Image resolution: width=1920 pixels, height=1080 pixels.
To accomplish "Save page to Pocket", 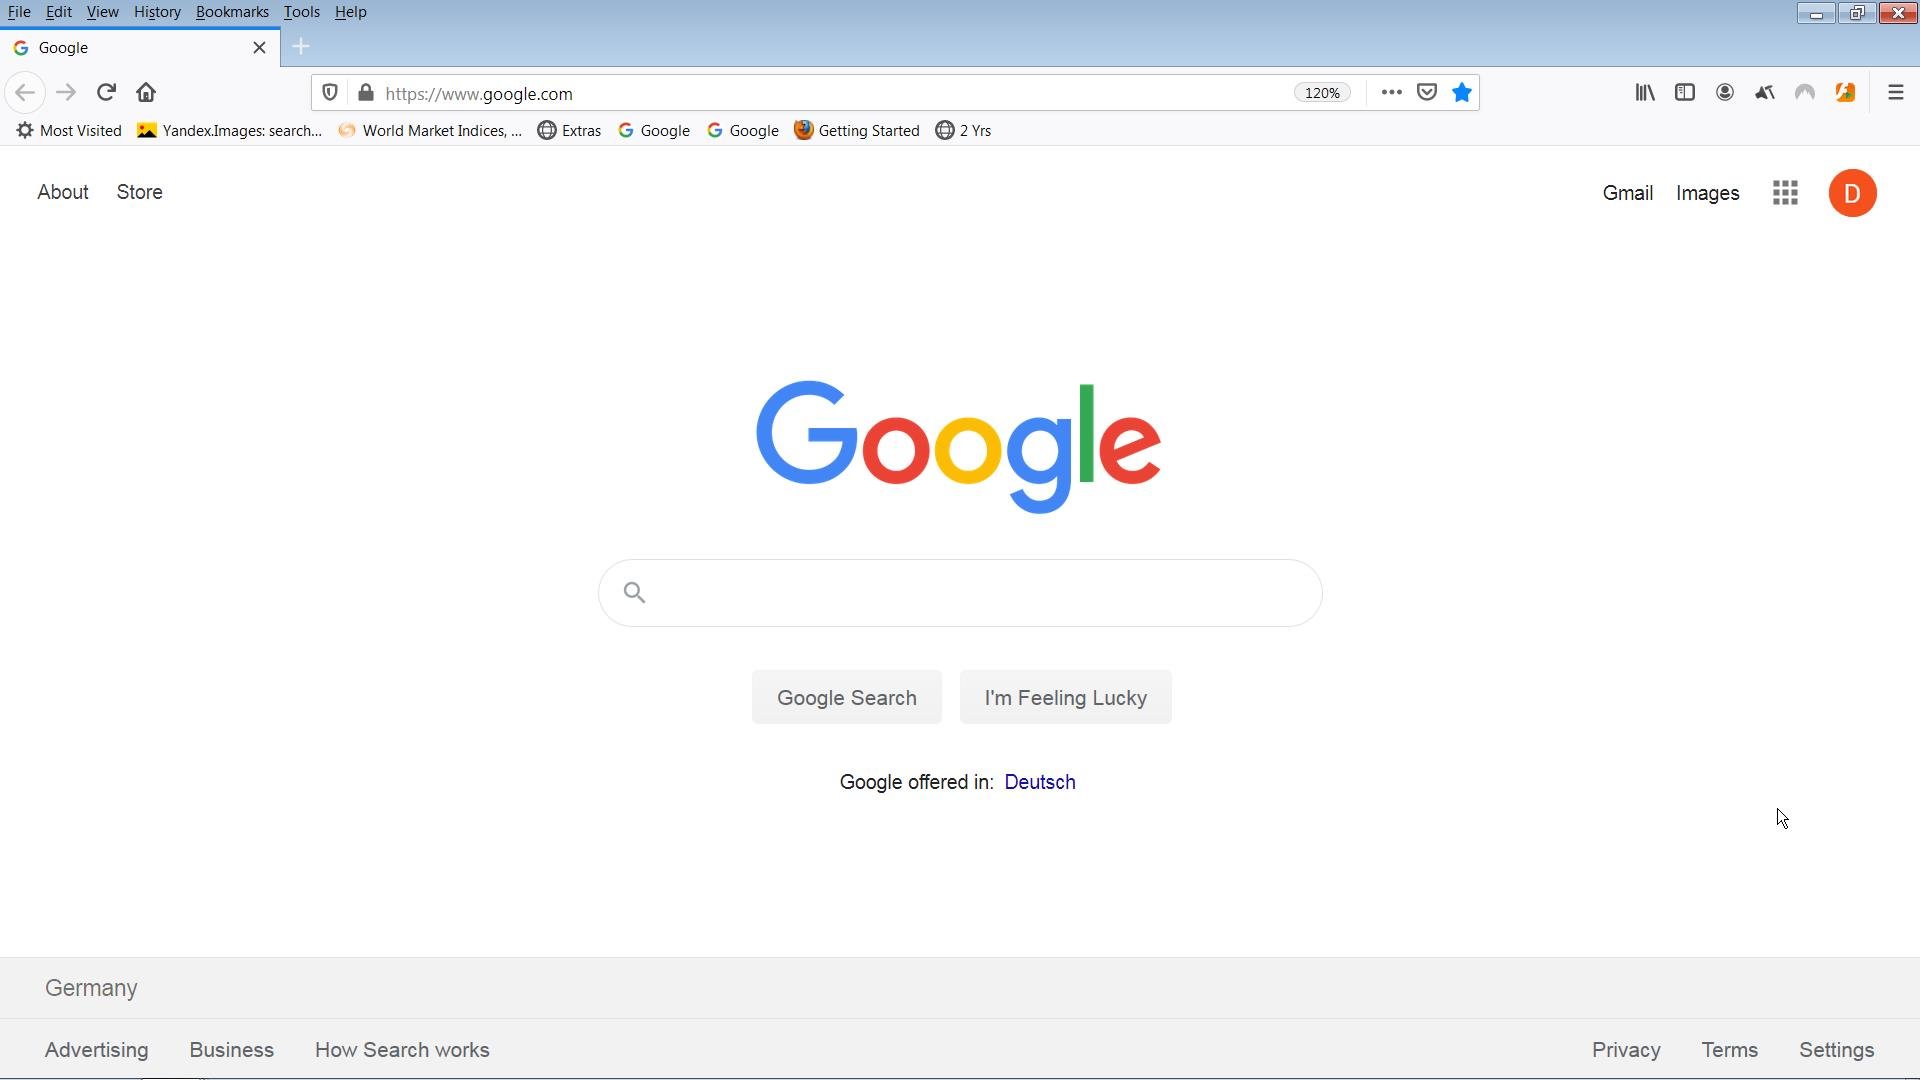I will pos(1427,93).
